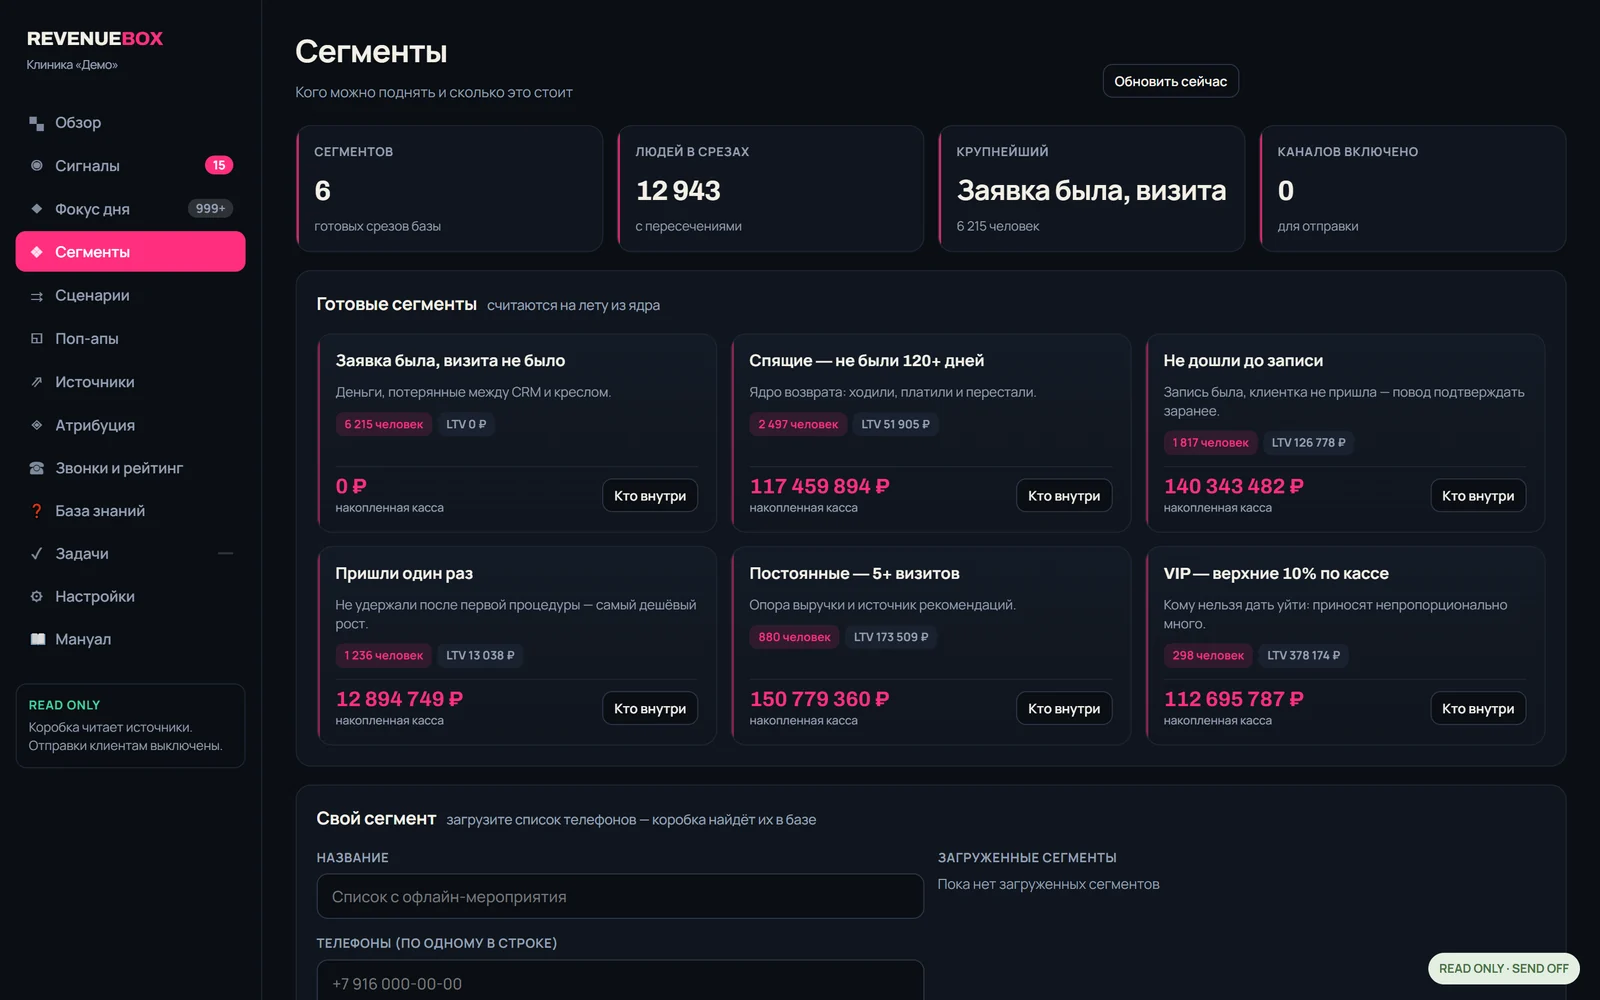Viewport: 1600px width, 1000px height.
Task: Open Кто внутри for VIP segment
Action: 1478,708
